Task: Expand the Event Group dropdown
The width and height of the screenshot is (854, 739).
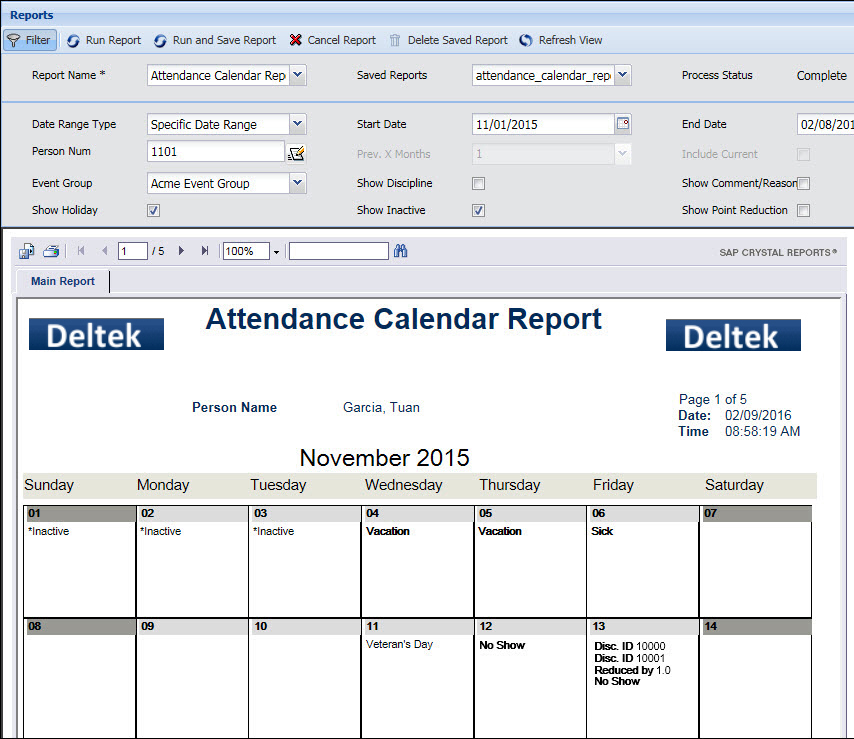Action: click(297, 183)
